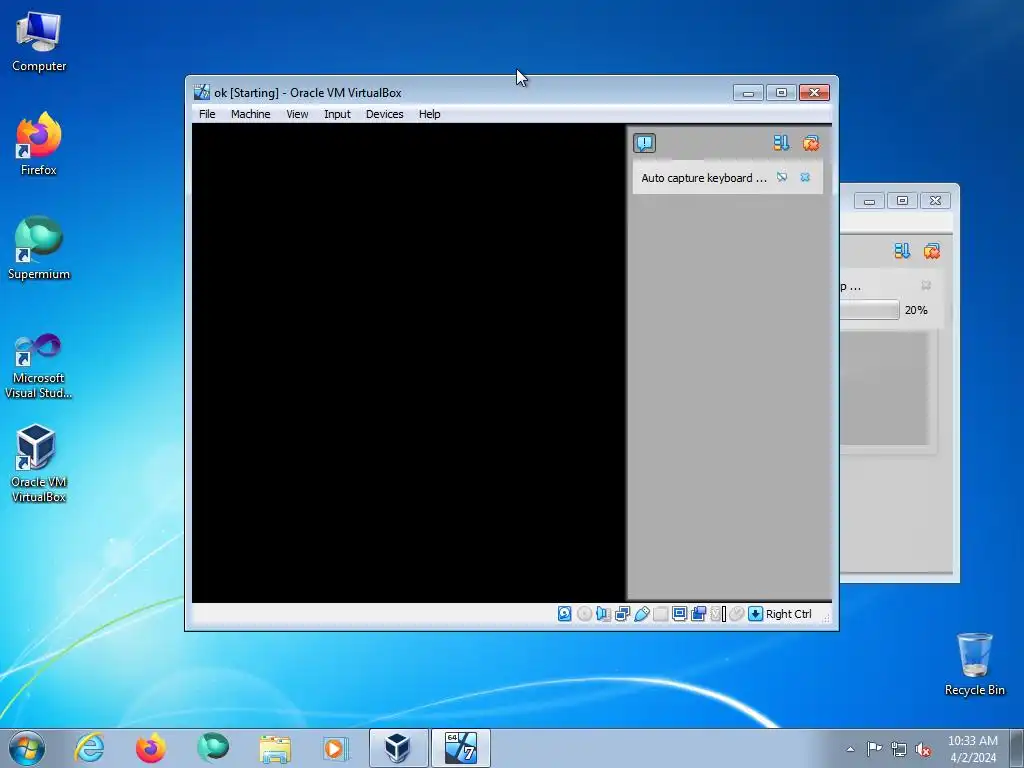Dismiss the Auto capture keyboard notification
The image size is (1024, 768).
[805, 177]
